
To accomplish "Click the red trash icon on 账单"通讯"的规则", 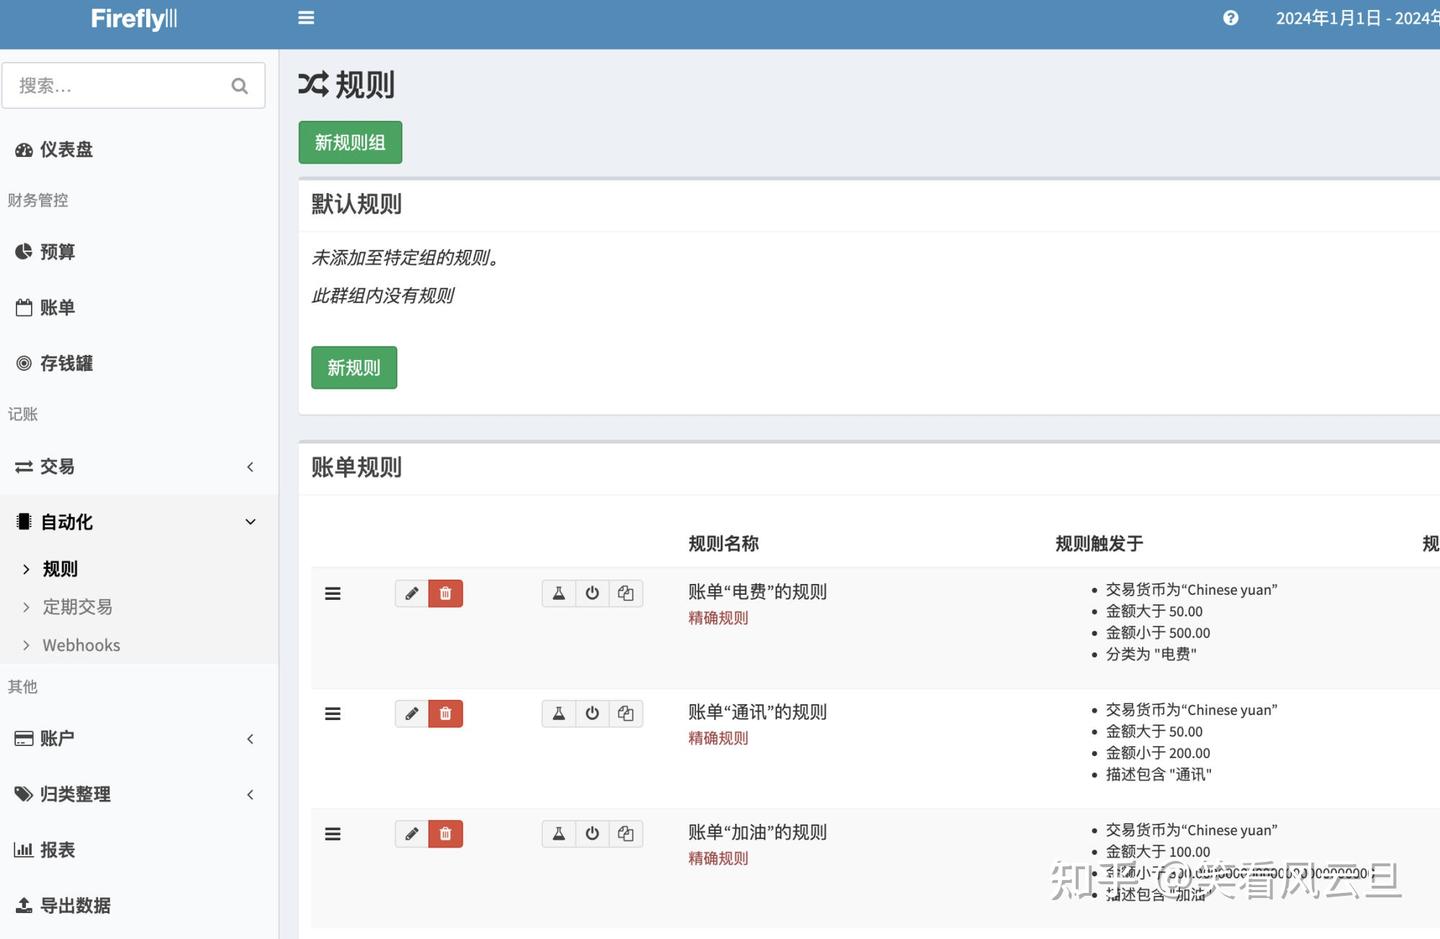I will coord(445,713).
